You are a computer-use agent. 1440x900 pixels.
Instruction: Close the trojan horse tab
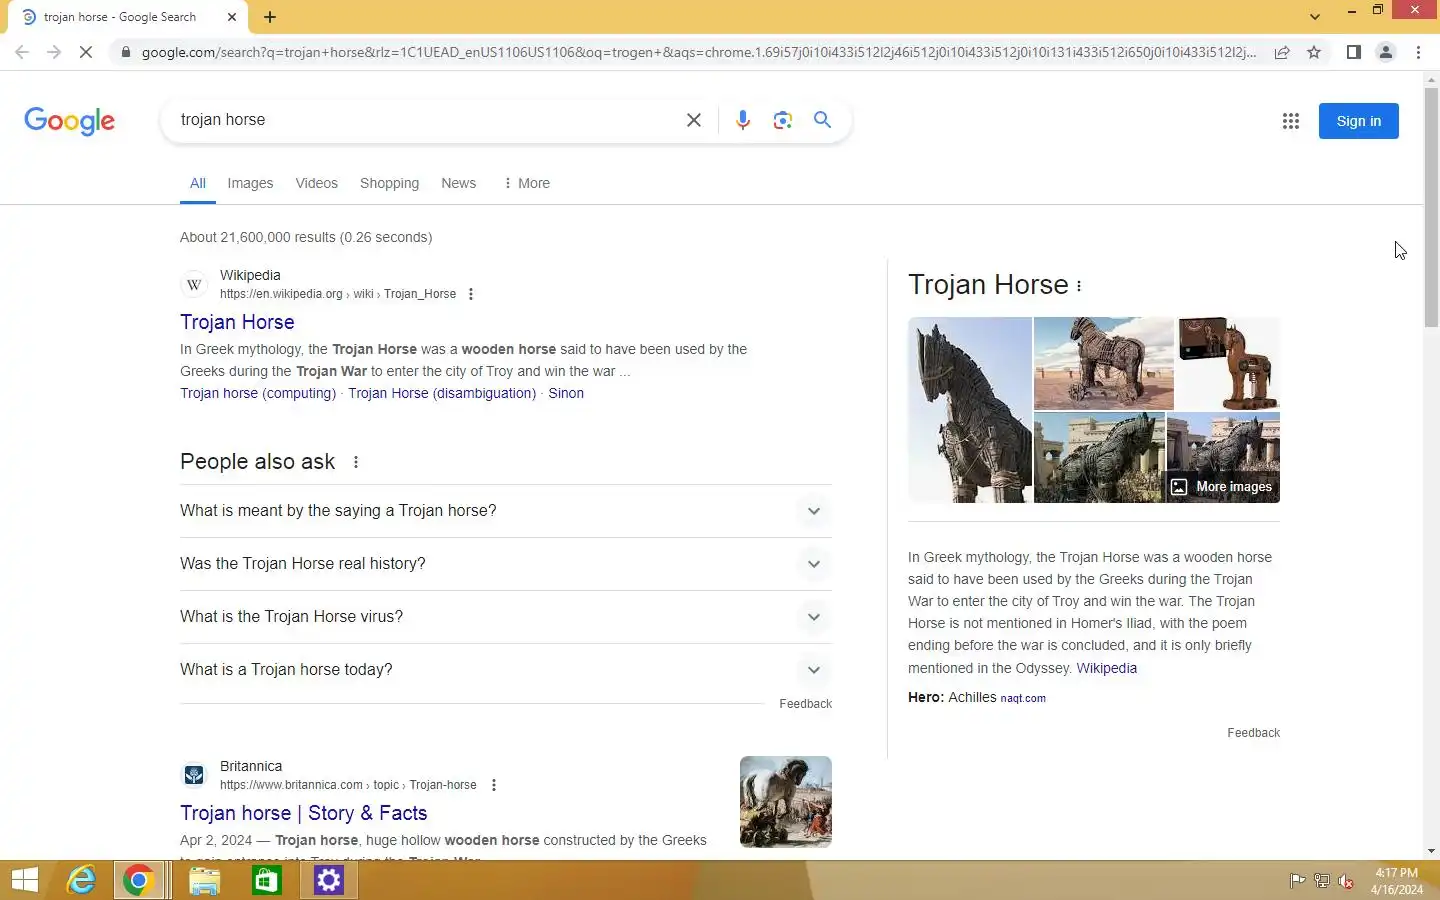coord(232,17)
